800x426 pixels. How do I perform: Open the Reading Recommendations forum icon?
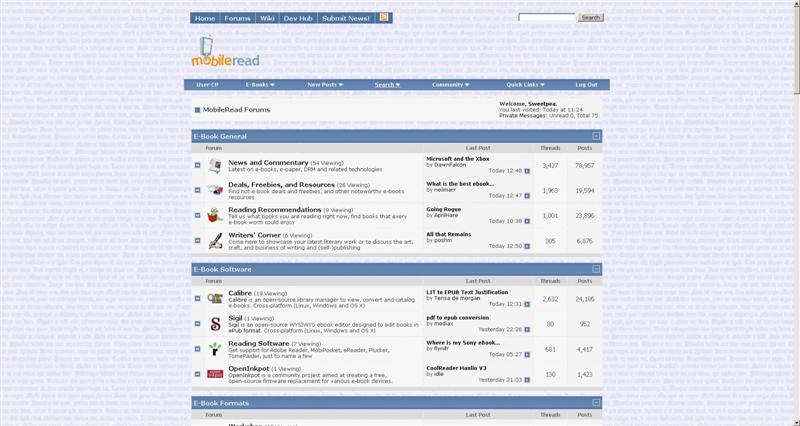point(215,215)
